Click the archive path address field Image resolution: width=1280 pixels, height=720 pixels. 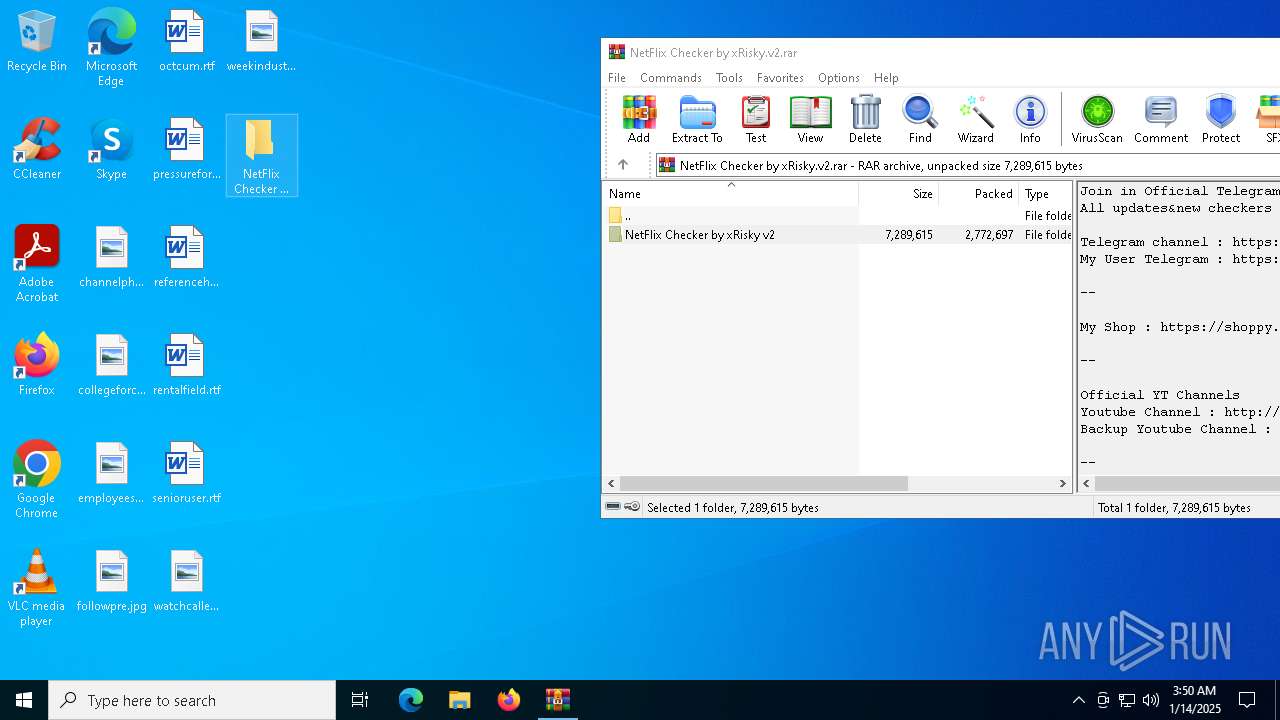(968, 165)
